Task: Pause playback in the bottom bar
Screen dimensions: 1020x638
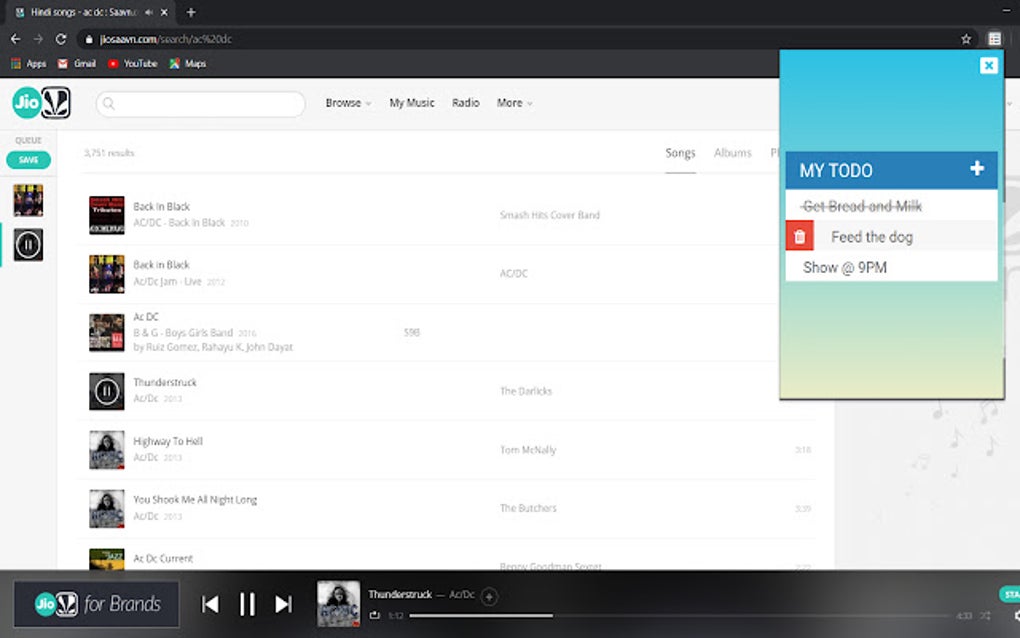Action: 247,604
